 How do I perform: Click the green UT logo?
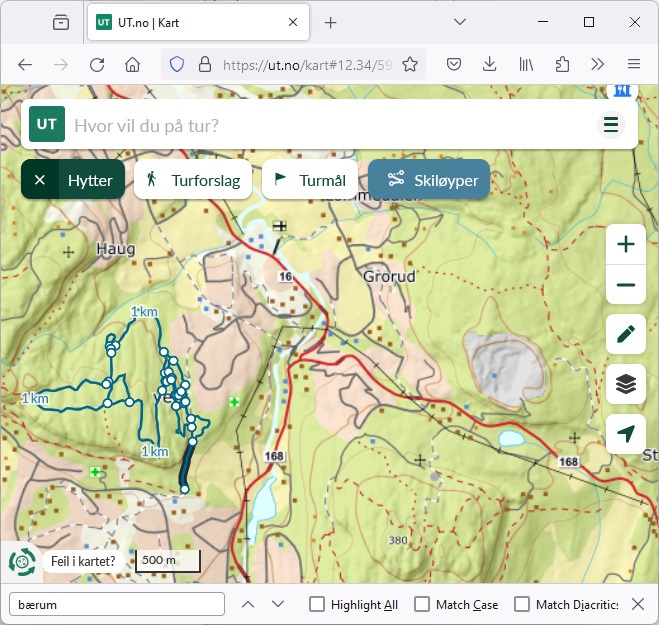tap(47, 125)
